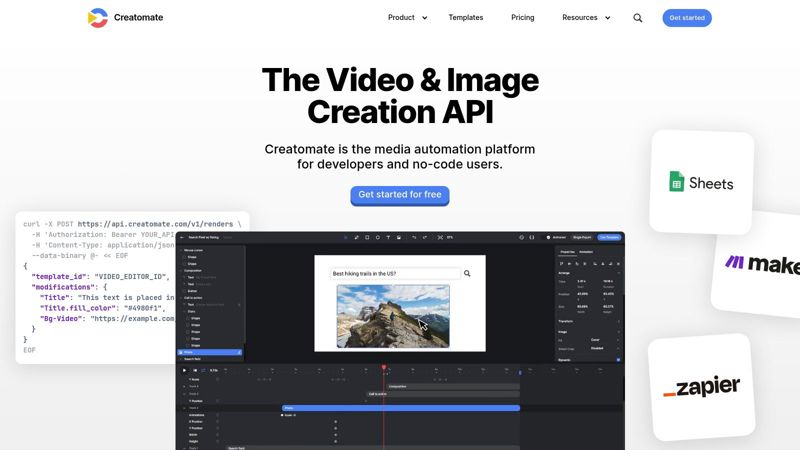The image size is (800, 450).
Task: Select the Text tool in editor toolbar
Action: pos(388,237)
